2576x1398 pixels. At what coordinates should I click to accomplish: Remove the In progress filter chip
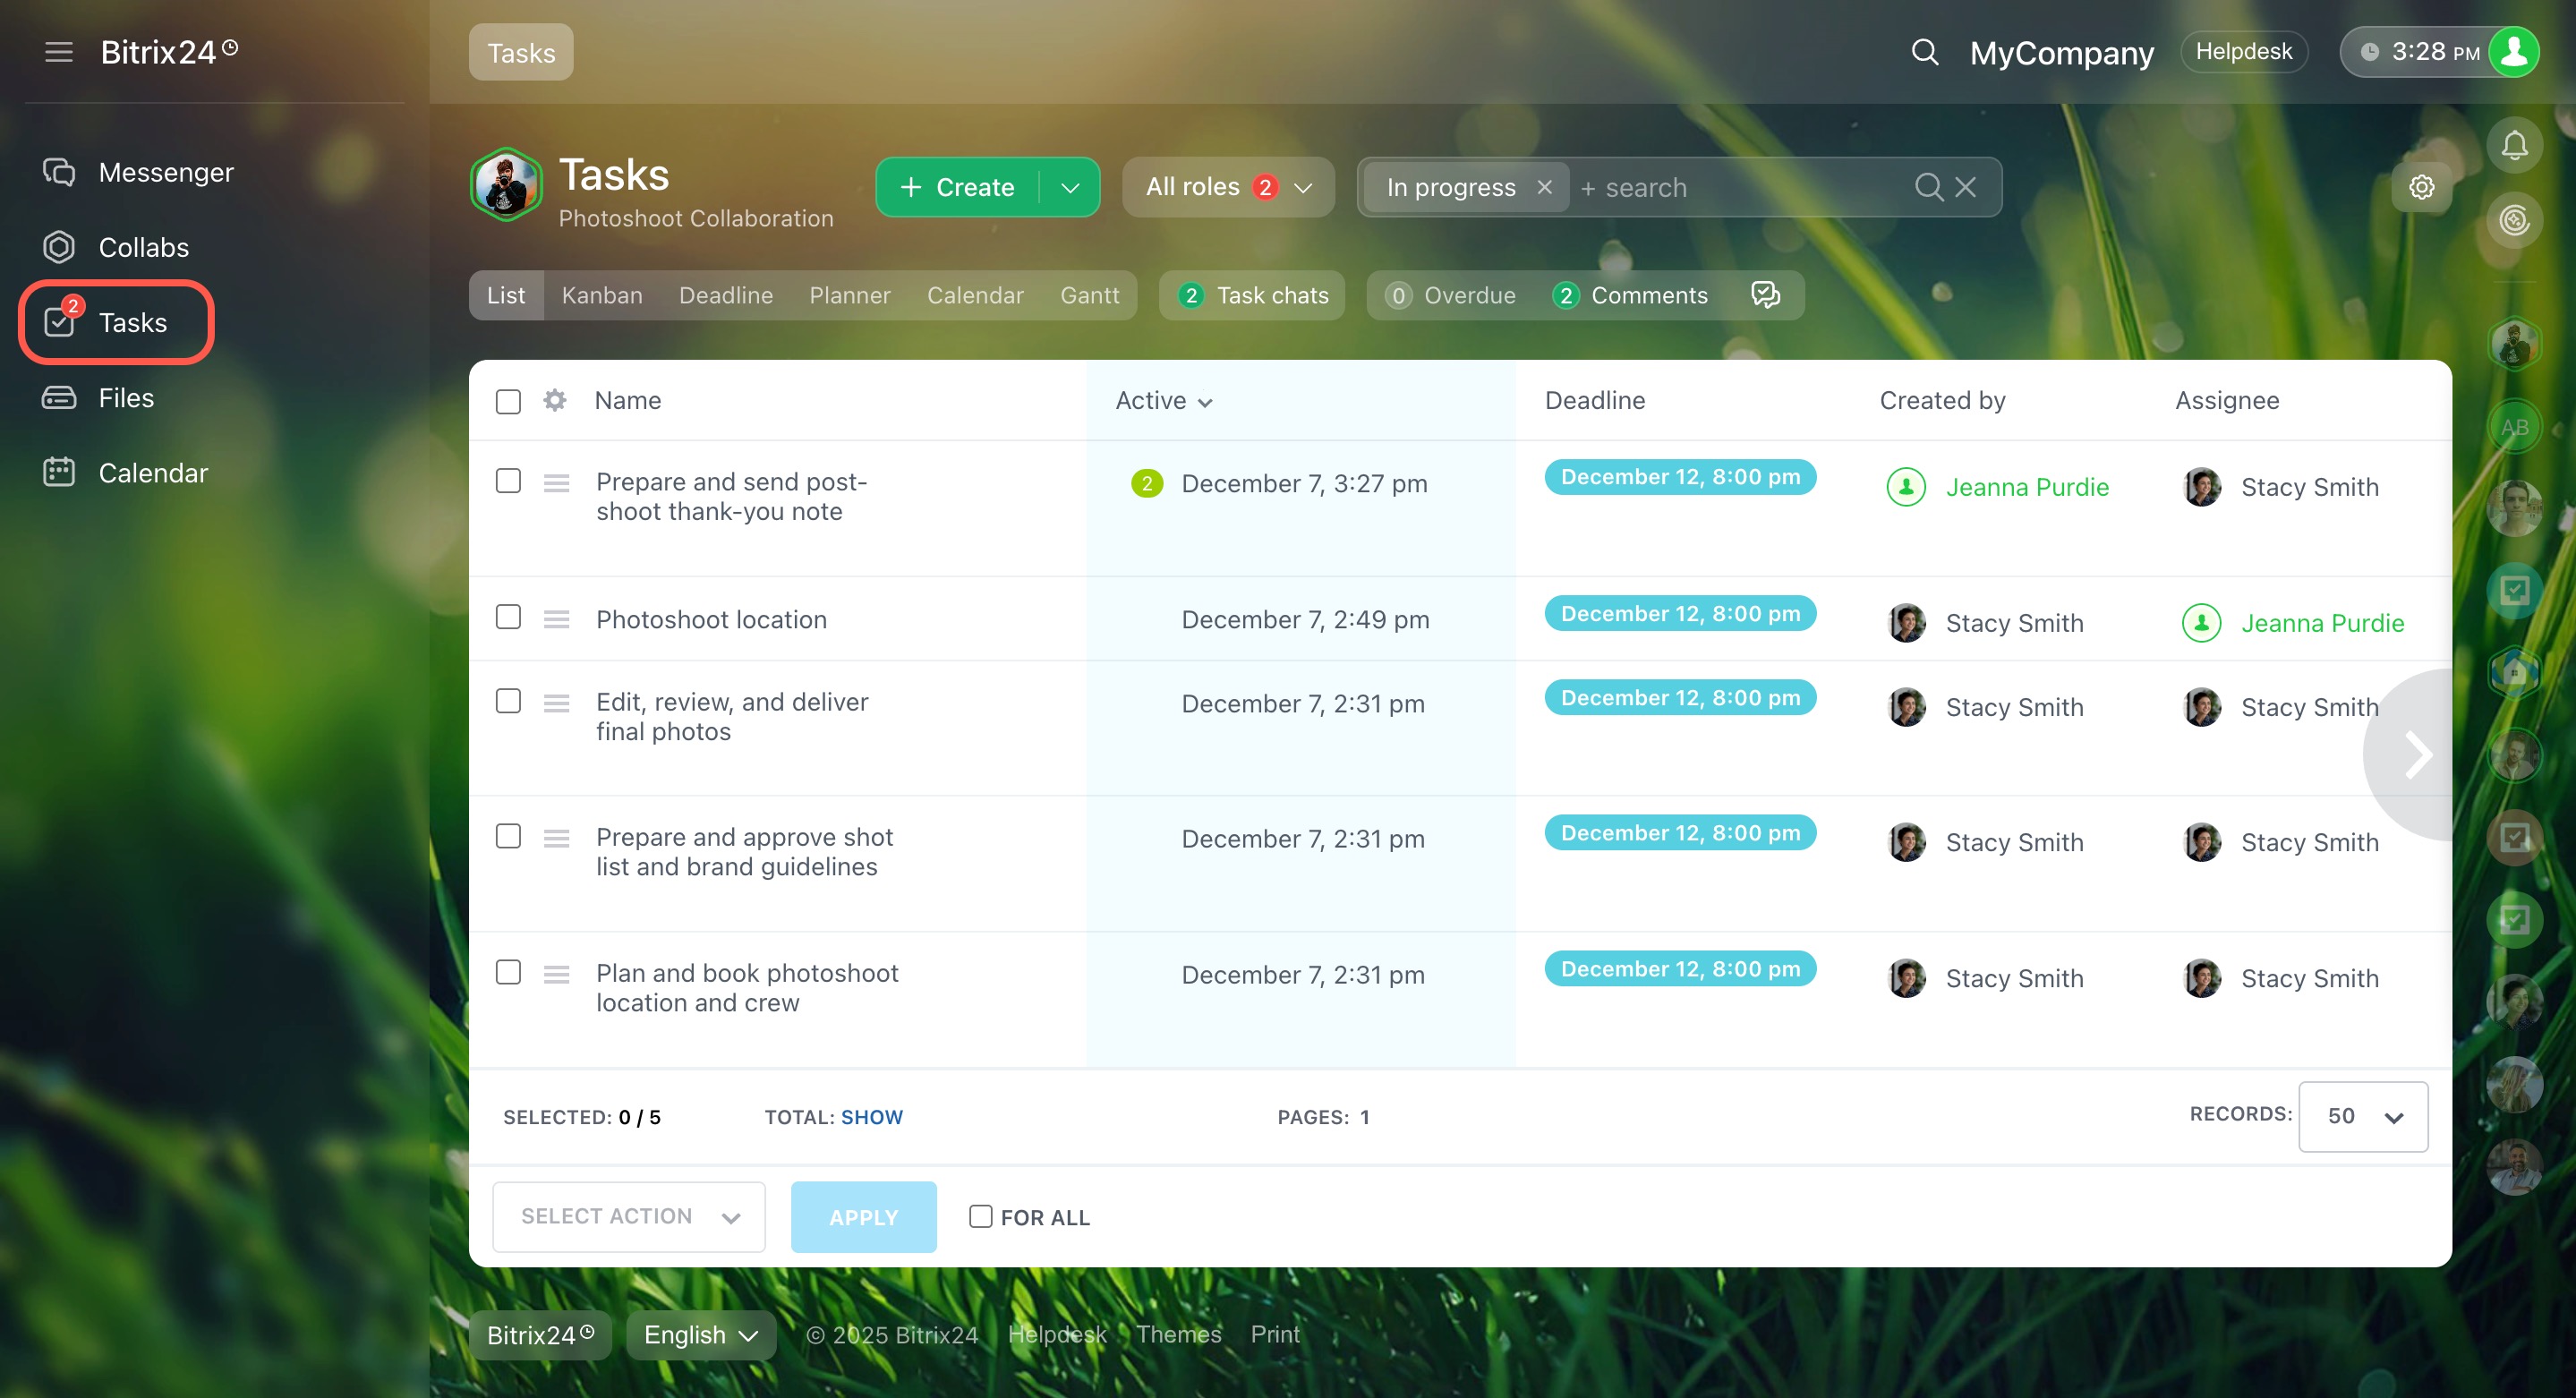click(1544, 187)
